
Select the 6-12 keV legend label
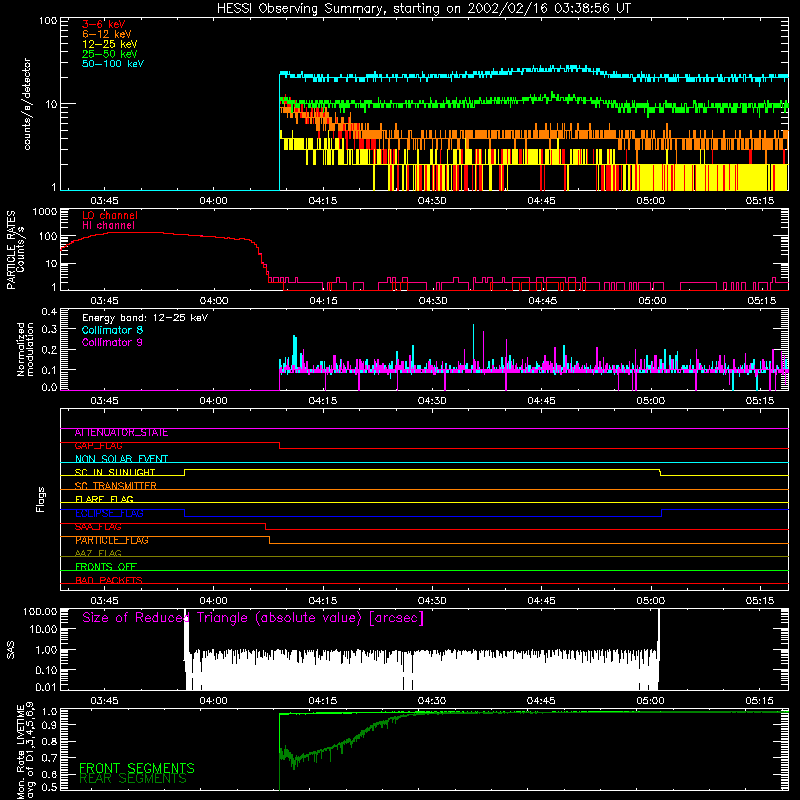point(107,34)
